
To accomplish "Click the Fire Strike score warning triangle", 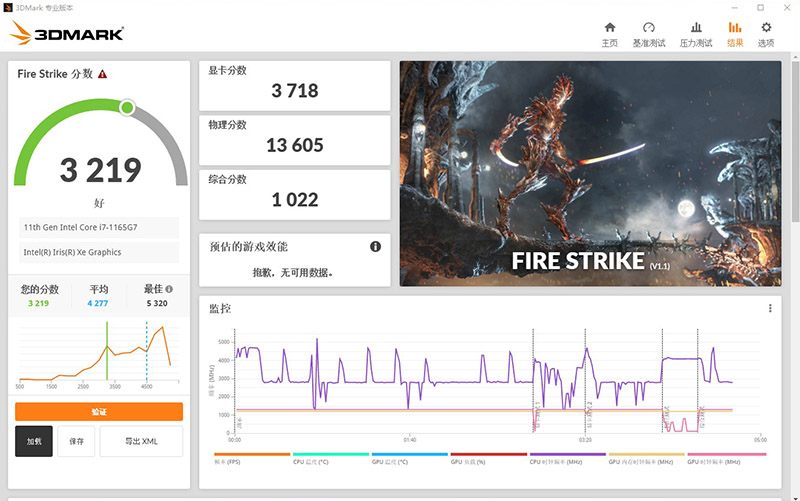I will [x=103, y=74].
